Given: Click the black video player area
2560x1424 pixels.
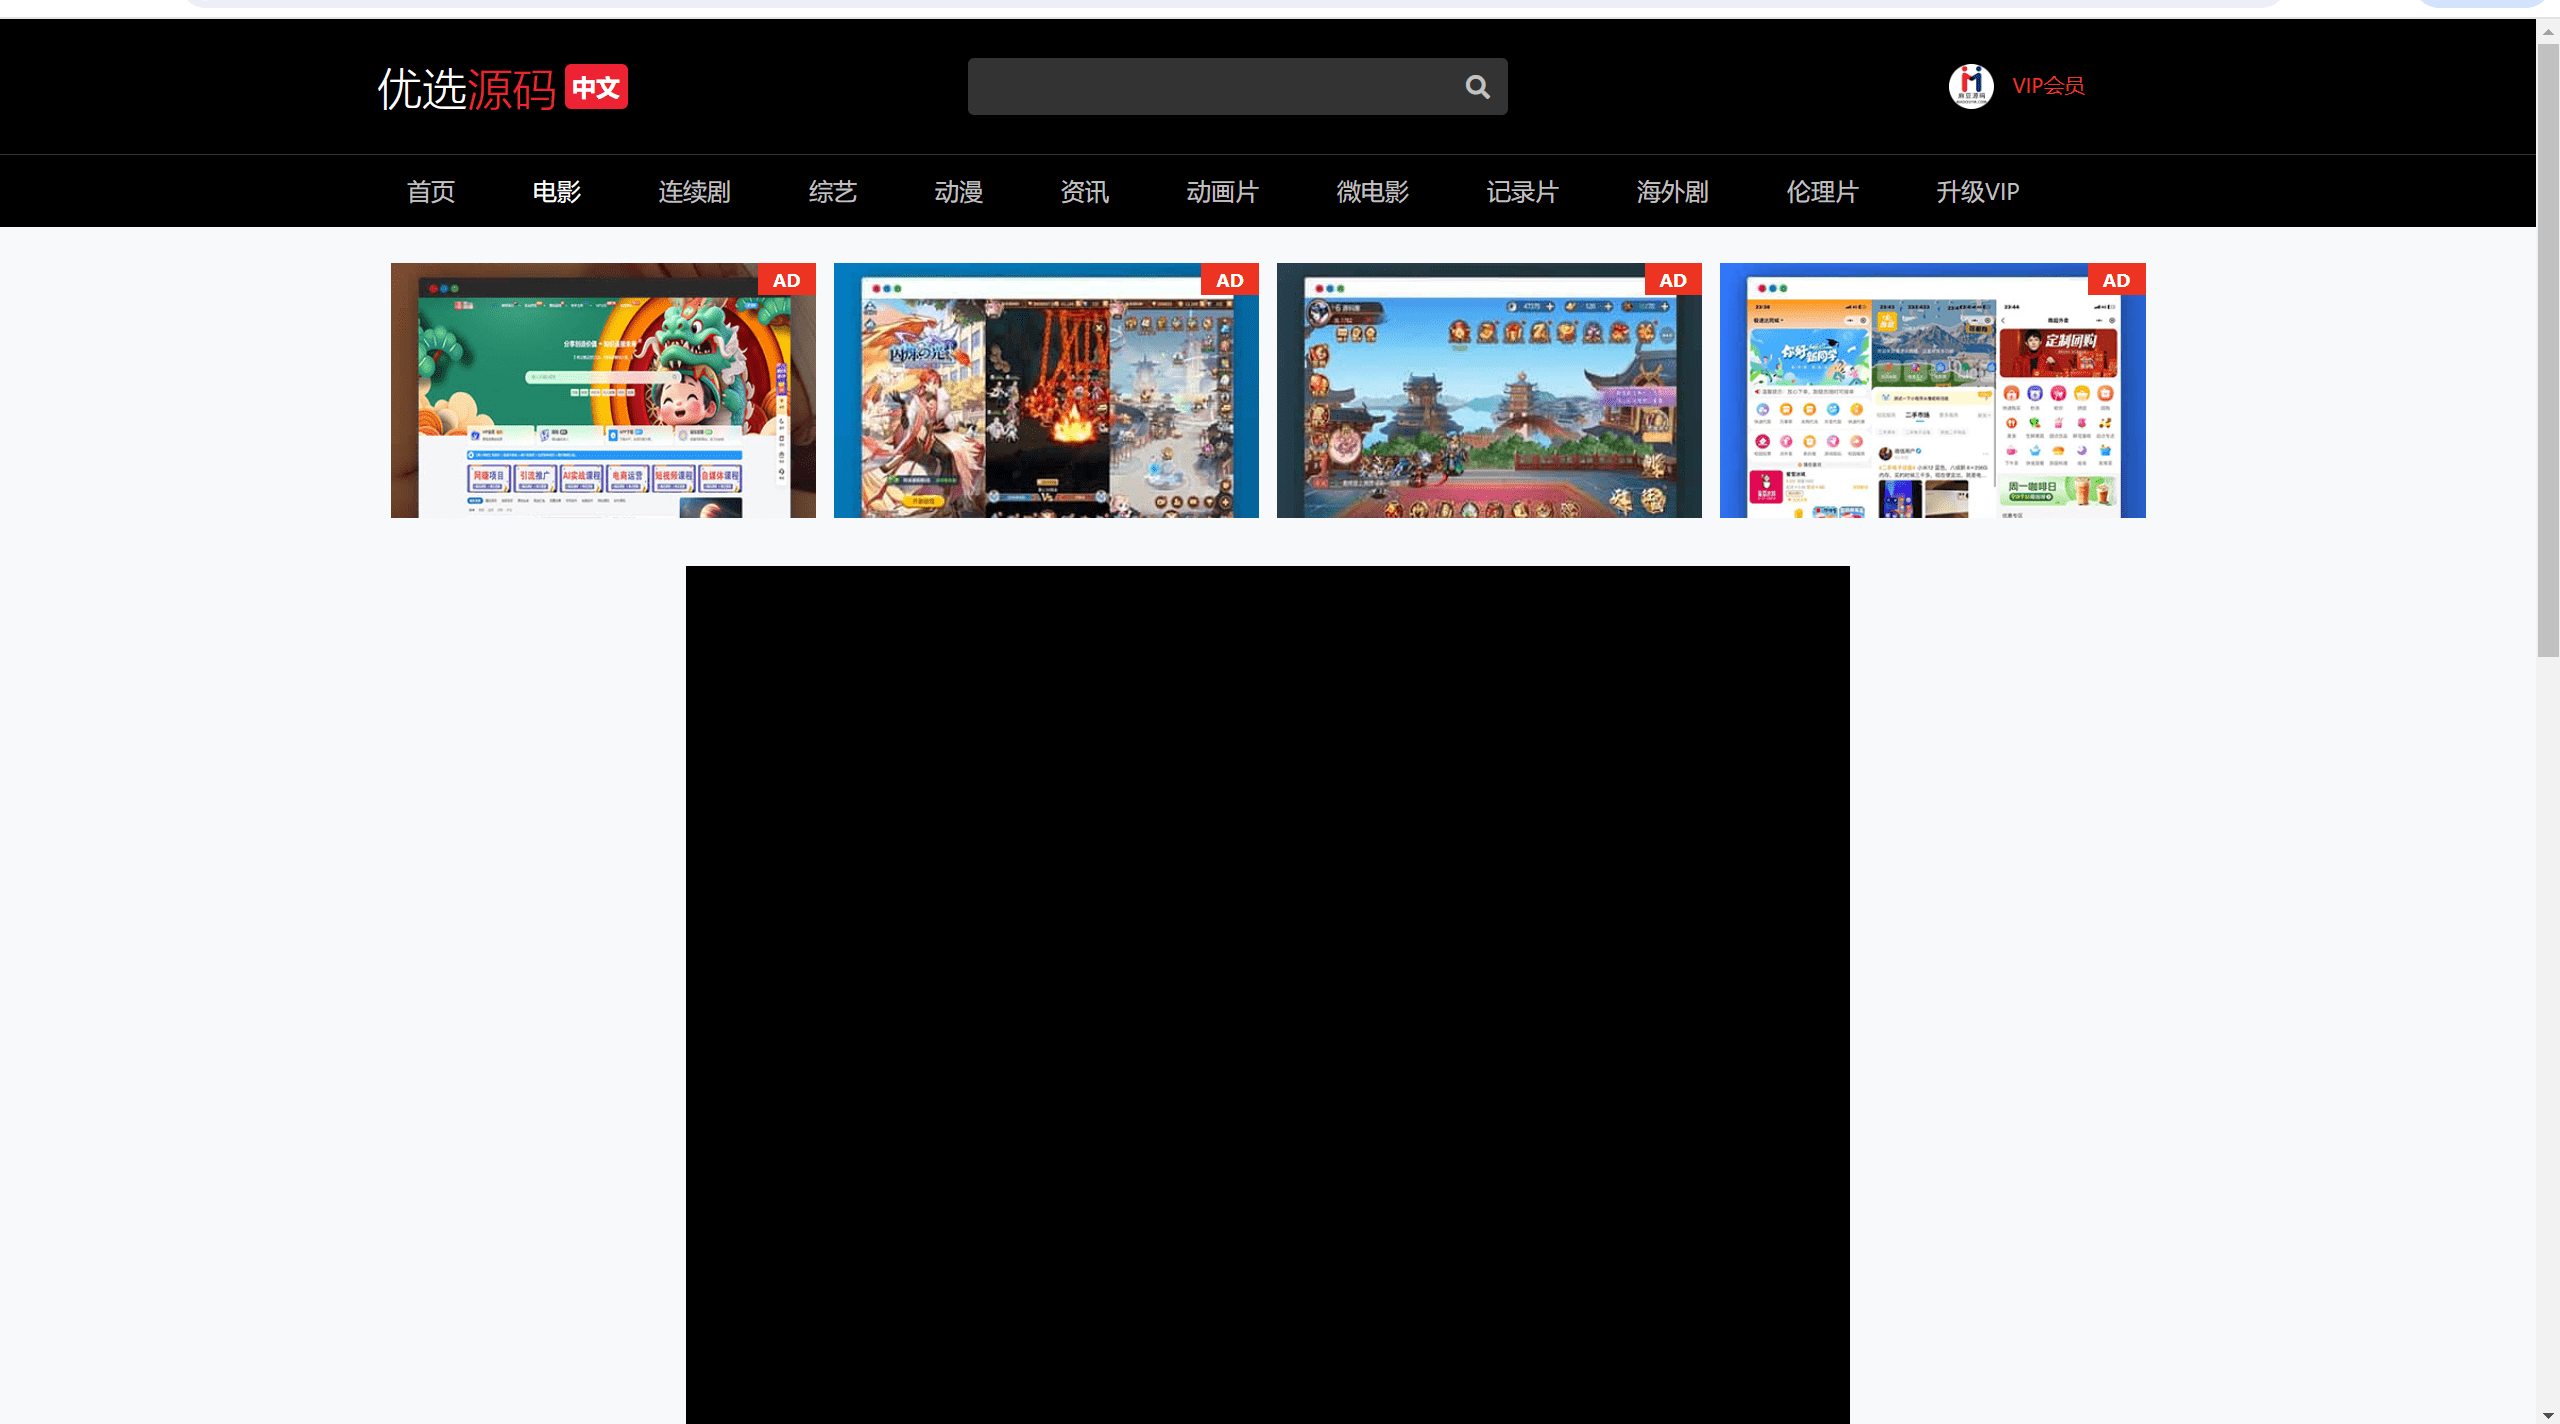Looking at the screenshot, I should (x=1268, y=995).
